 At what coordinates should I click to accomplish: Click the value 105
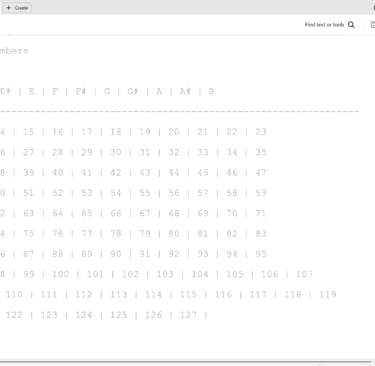coord(235,274)
